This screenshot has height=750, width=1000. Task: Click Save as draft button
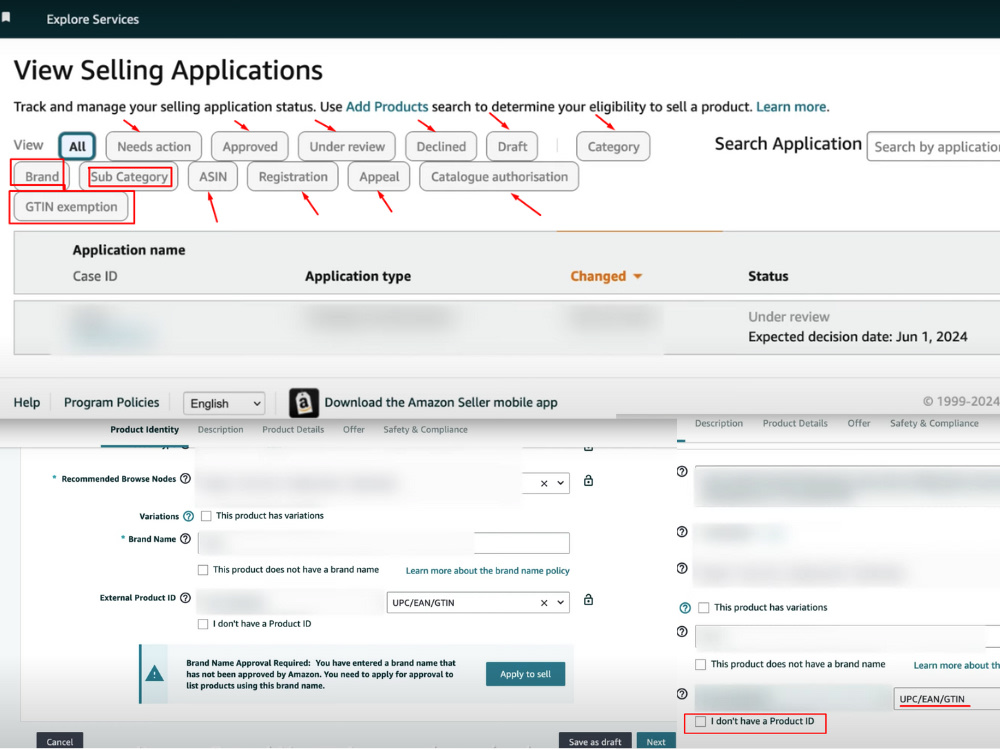[x=595, y=741]
